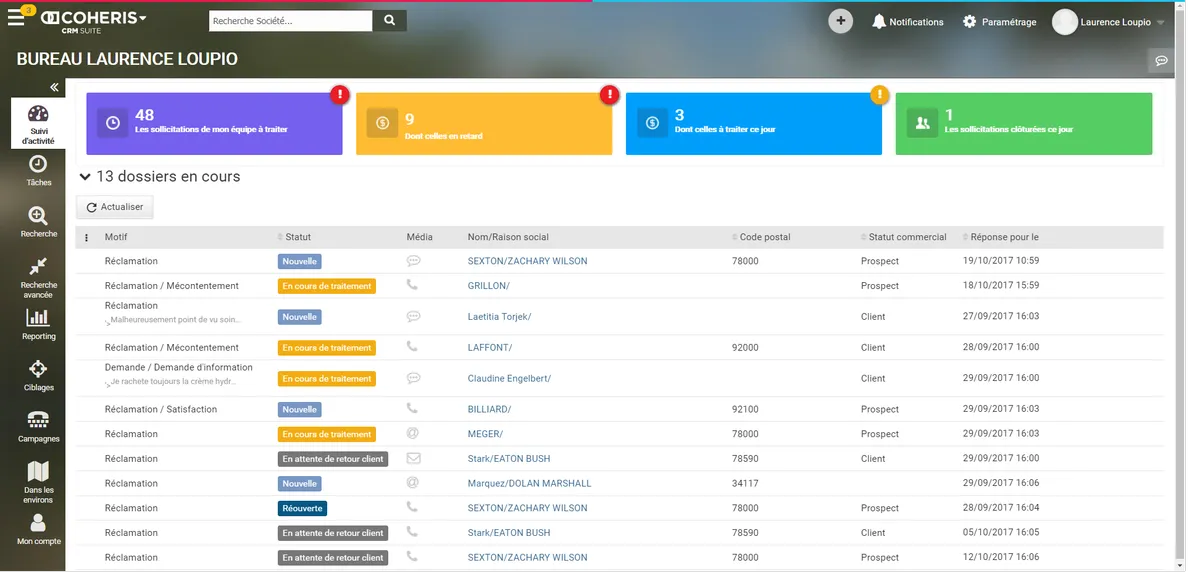Open the Laetitia Torjek/ link
Viewport: 1200px width, 573px height.
[x=499, y=317]
